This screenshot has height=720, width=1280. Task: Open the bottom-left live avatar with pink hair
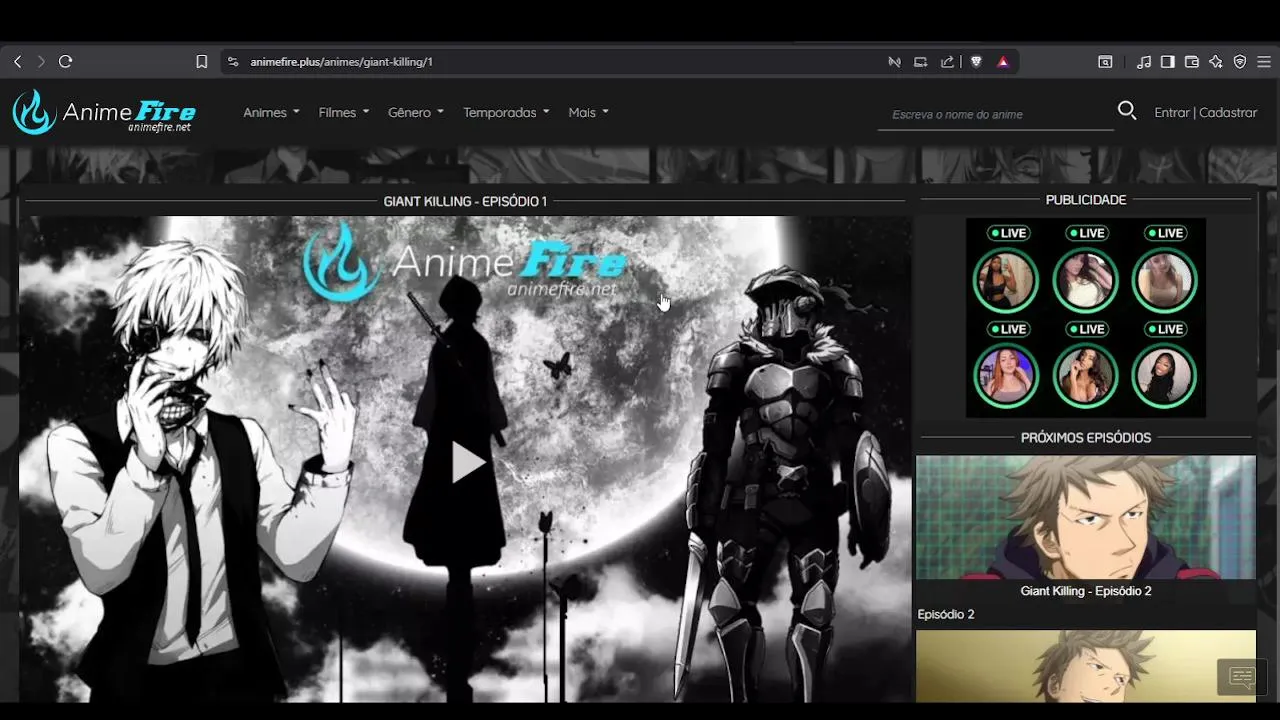pos(1006,376)
